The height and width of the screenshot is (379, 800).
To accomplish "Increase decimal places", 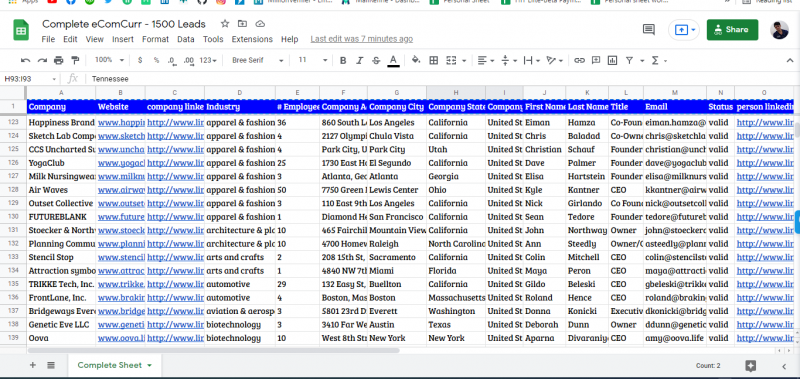I will click(189, 60).
